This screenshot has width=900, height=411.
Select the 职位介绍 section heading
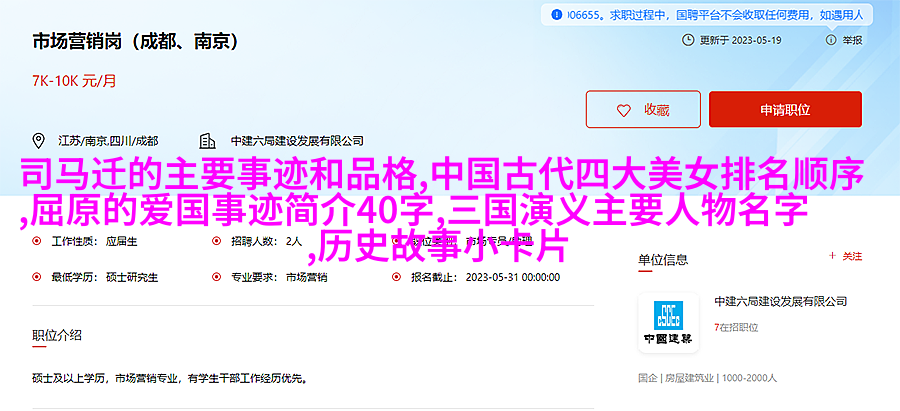click(x=57, y=335)
